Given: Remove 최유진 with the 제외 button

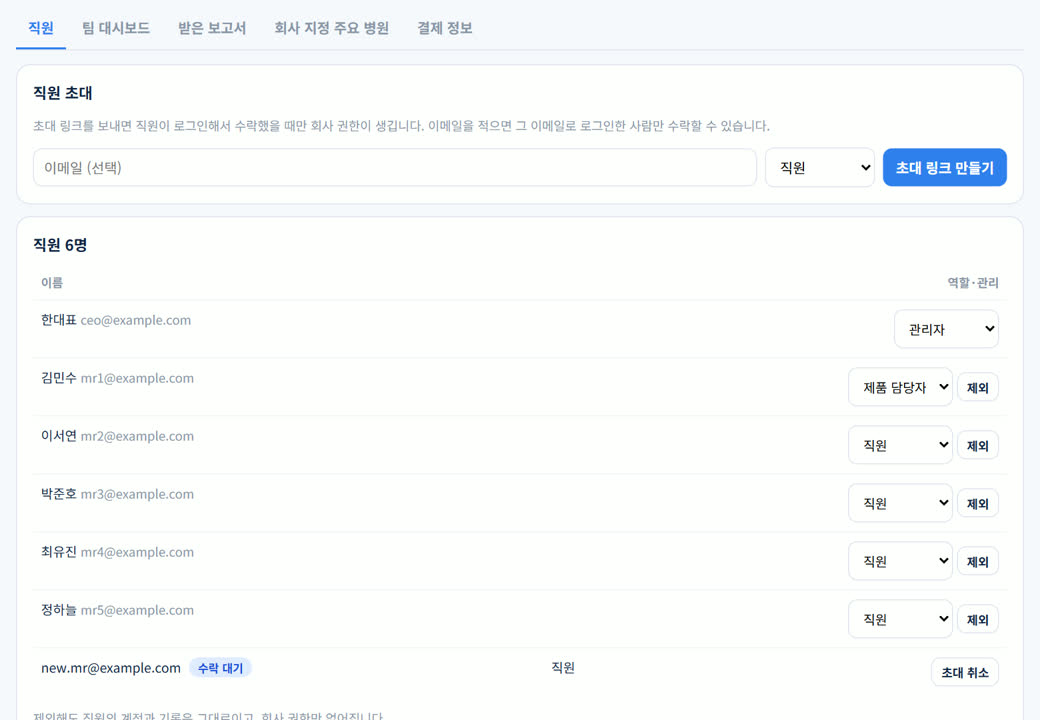Looking at the screenshot, I should 978,562.
